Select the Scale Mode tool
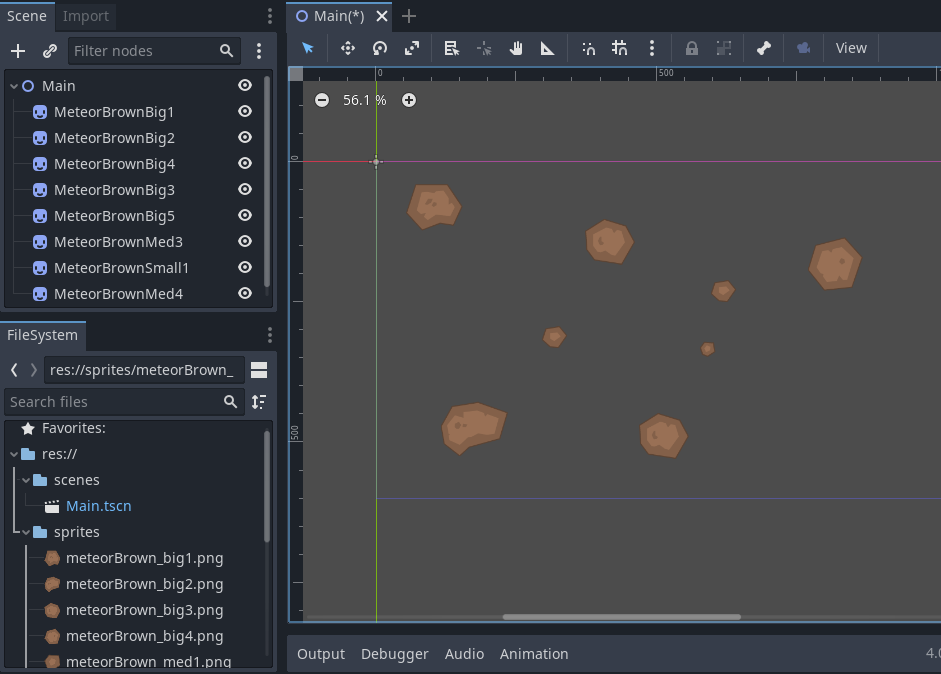941x674 pixels. pyautogui.click(x=413, y=48)
